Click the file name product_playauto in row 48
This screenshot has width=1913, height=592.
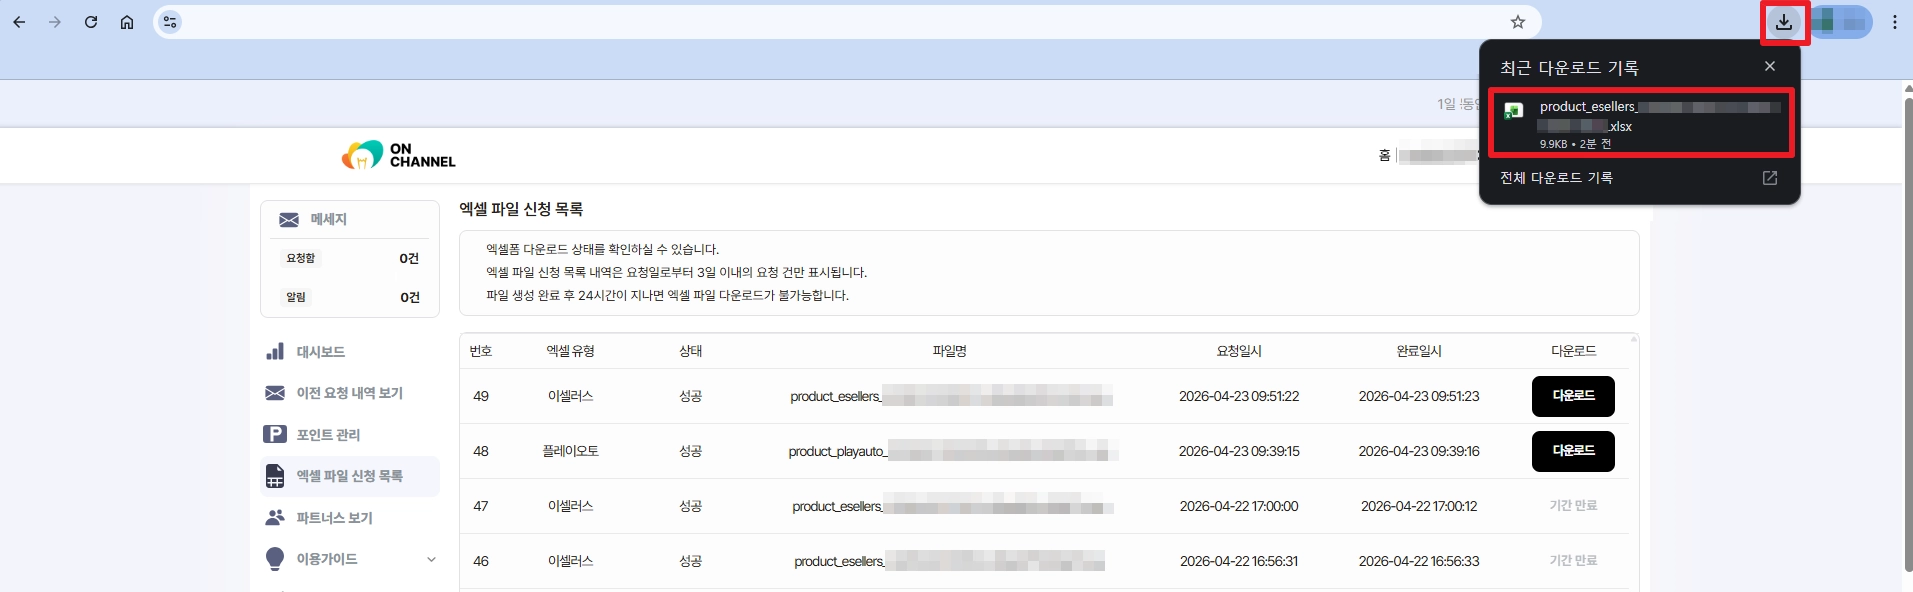(x=952, y=451)
